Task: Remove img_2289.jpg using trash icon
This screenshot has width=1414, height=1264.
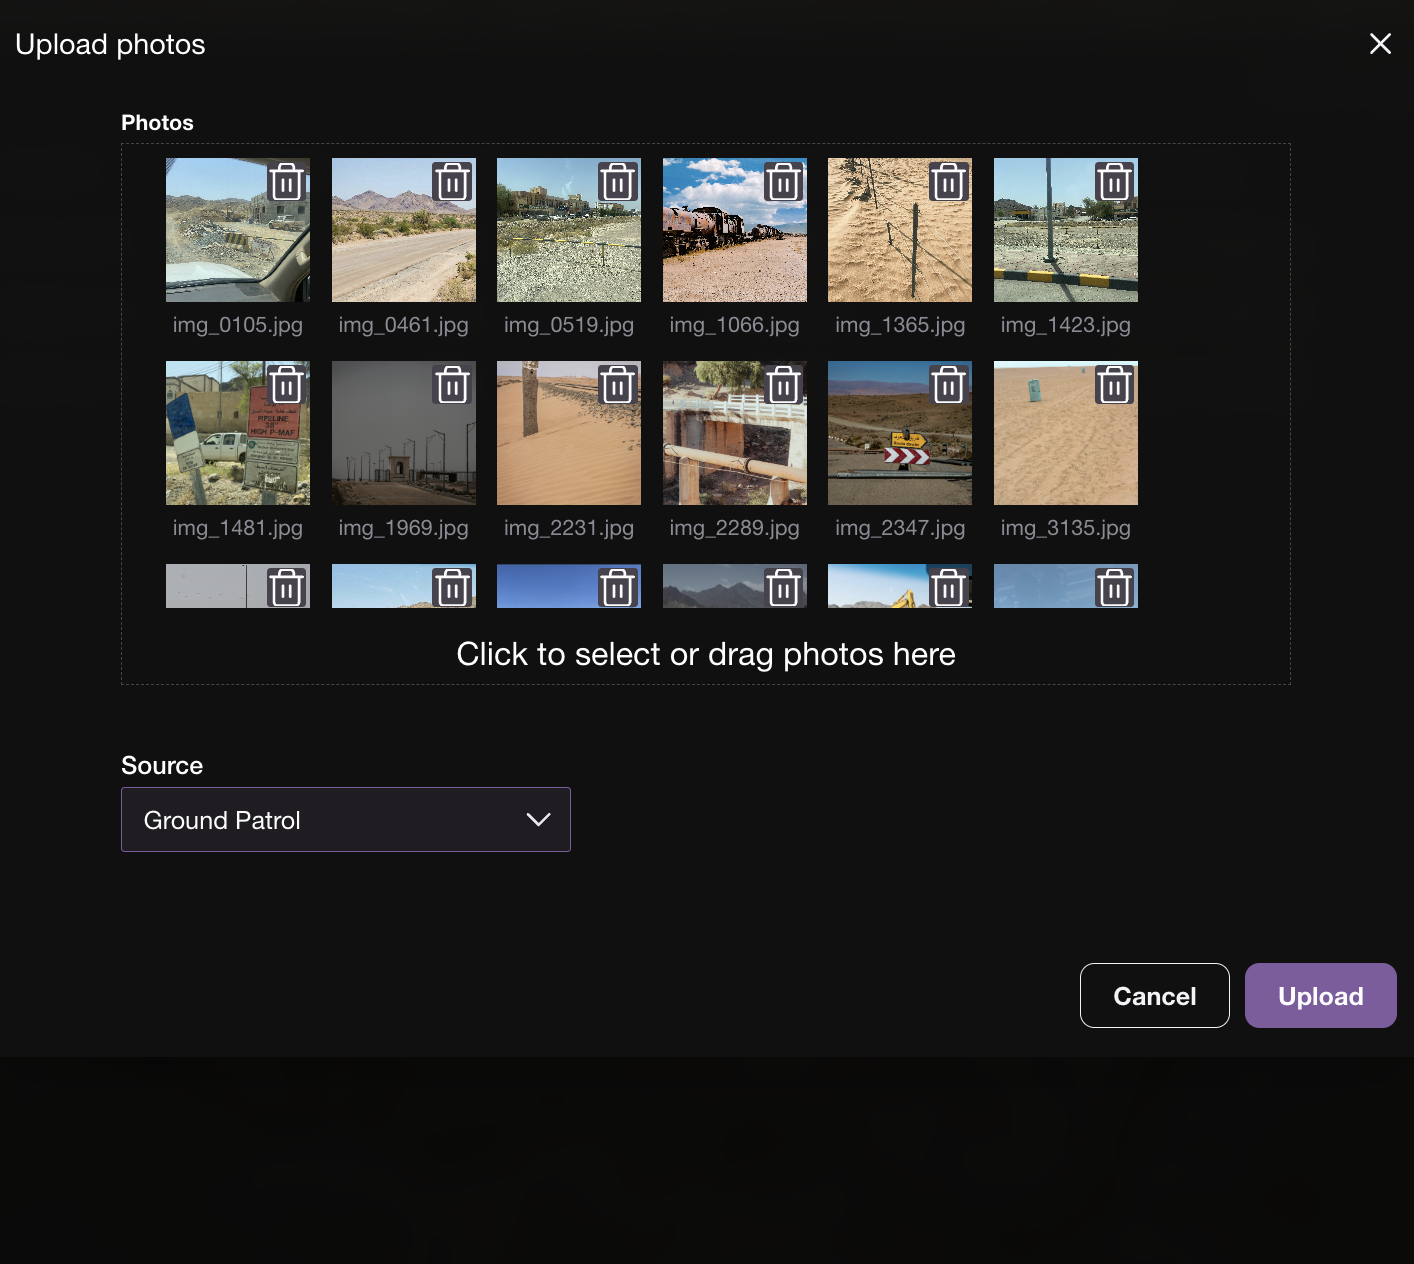Action: point(784,385)
